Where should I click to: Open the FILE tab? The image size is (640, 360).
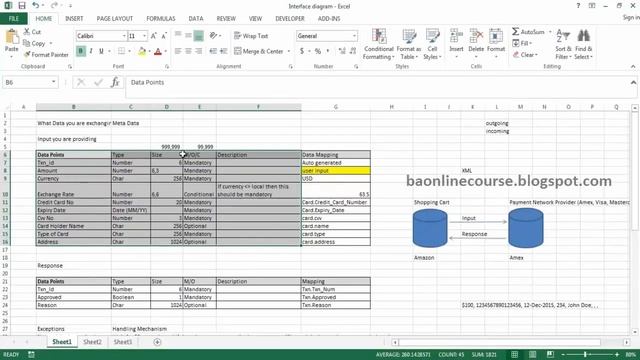pyautogui.click(x=13, y=18)
